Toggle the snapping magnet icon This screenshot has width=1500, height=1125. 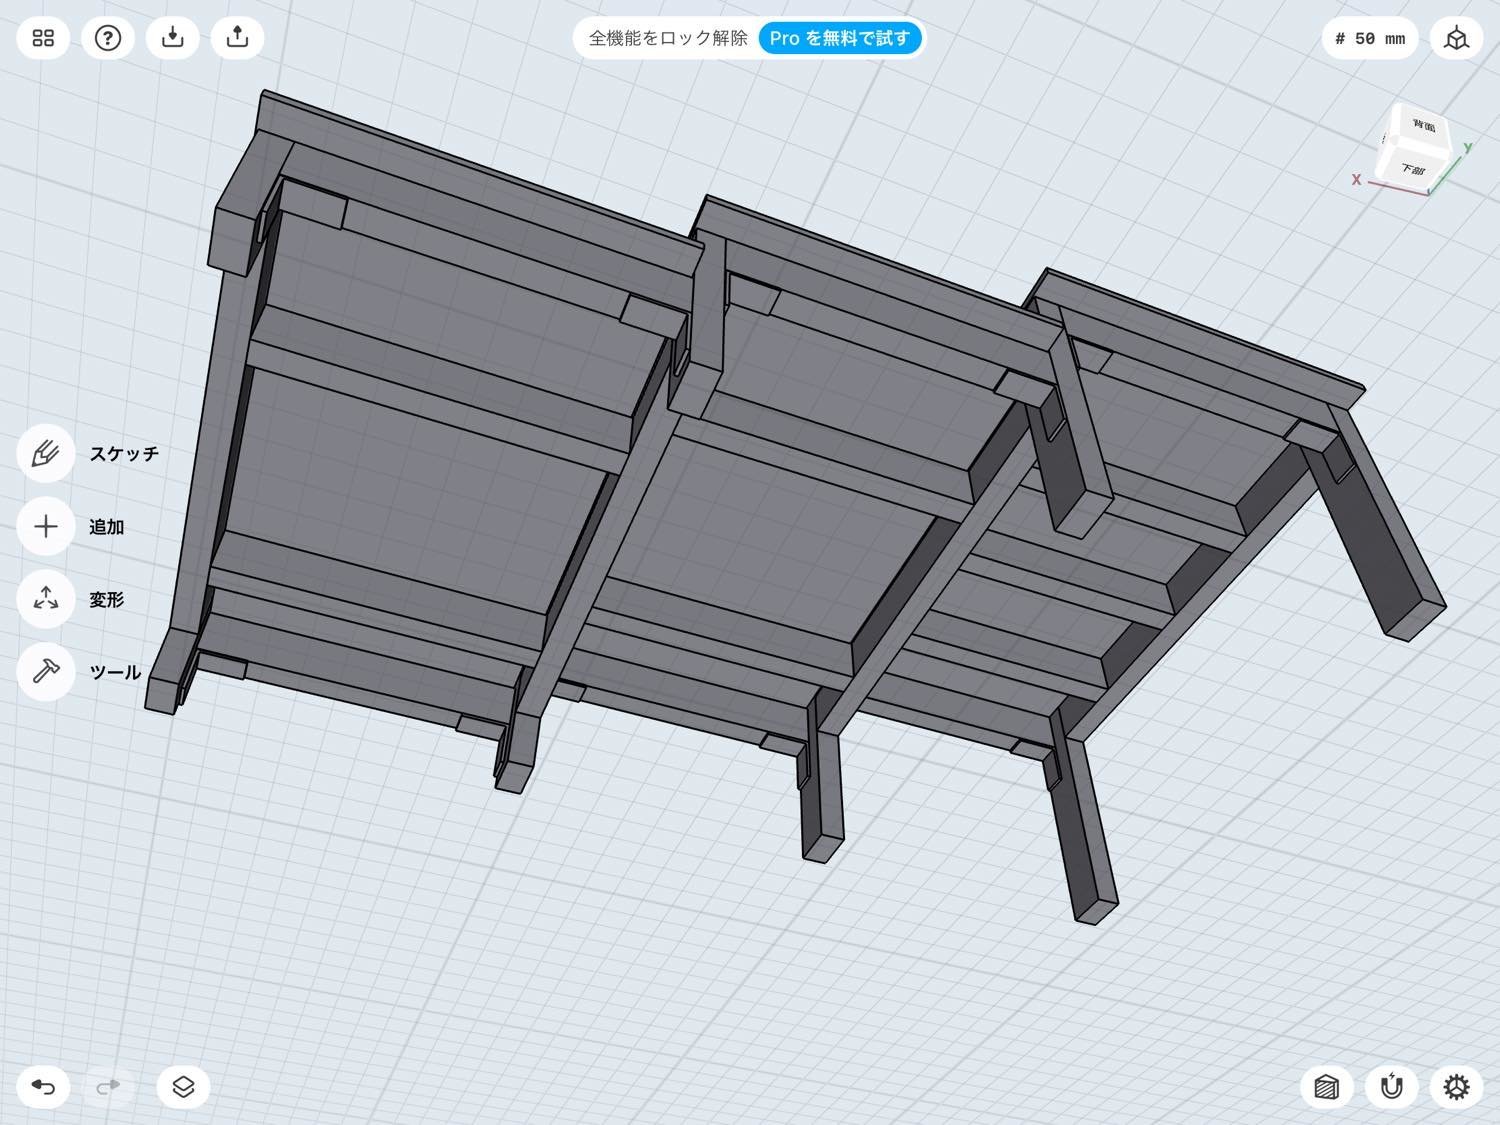point(1392,1087)
